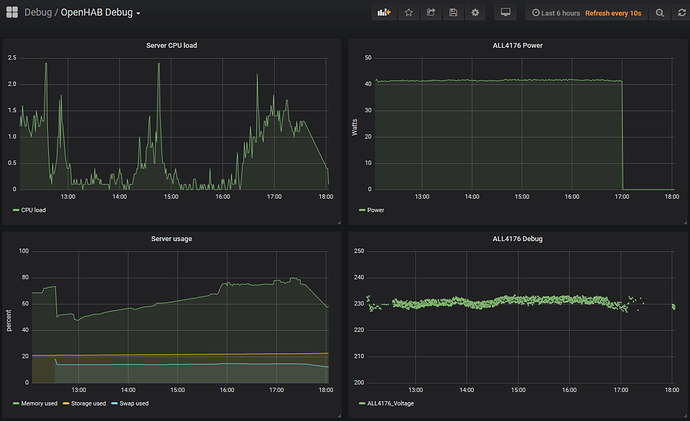The height and width of the screenshot is (421, 690).
Task: Click the 50 value on Power axis
Action: click(368, 58)
